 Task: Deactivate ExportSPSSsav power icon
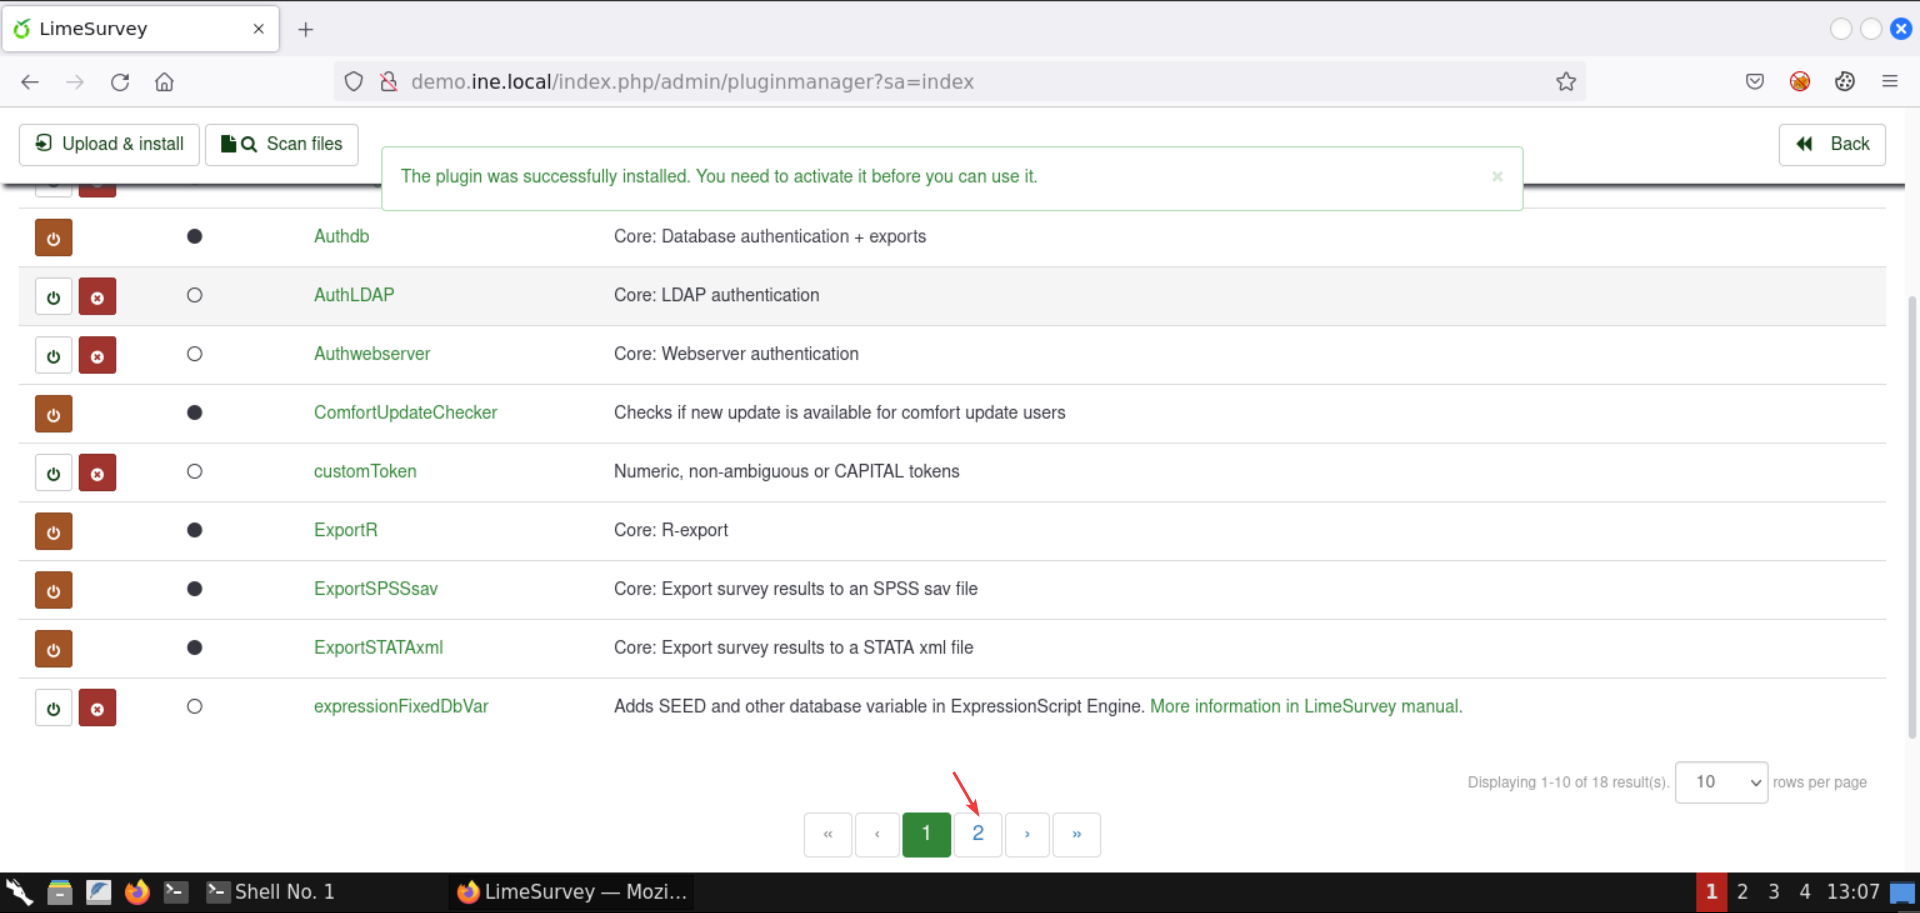53,590
